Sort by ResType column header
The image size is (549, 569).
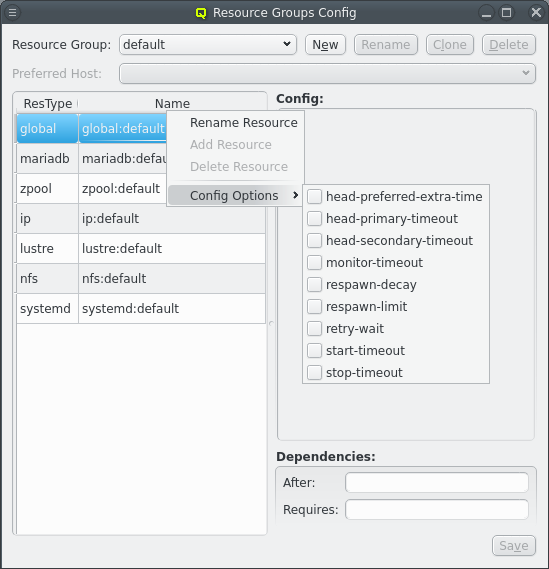pyautogui.click(x=48, y=104)
